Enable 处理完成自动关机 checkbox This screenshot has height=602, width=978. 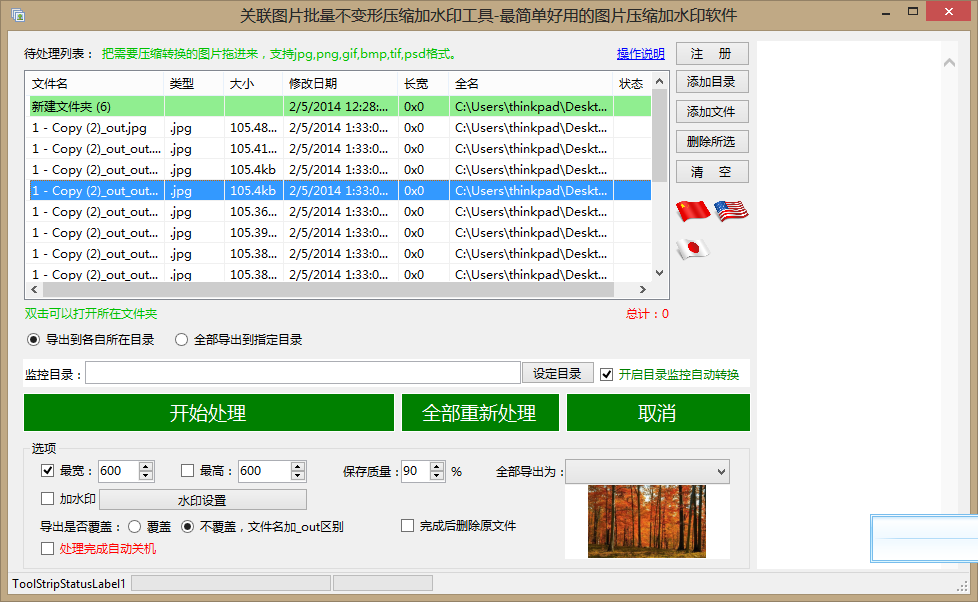click(47, 548)
